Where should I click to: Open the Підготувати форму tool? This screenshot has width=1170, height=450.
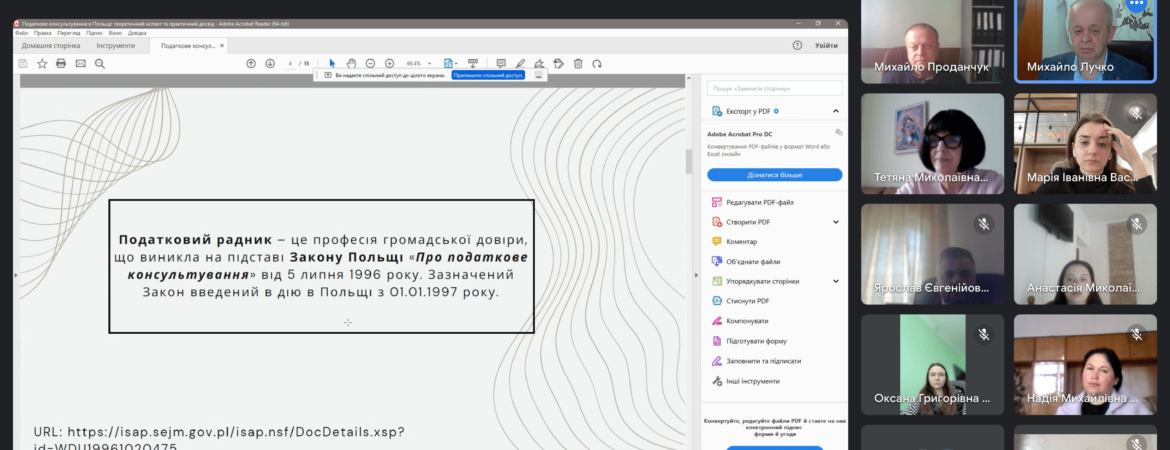click(749, 341)
